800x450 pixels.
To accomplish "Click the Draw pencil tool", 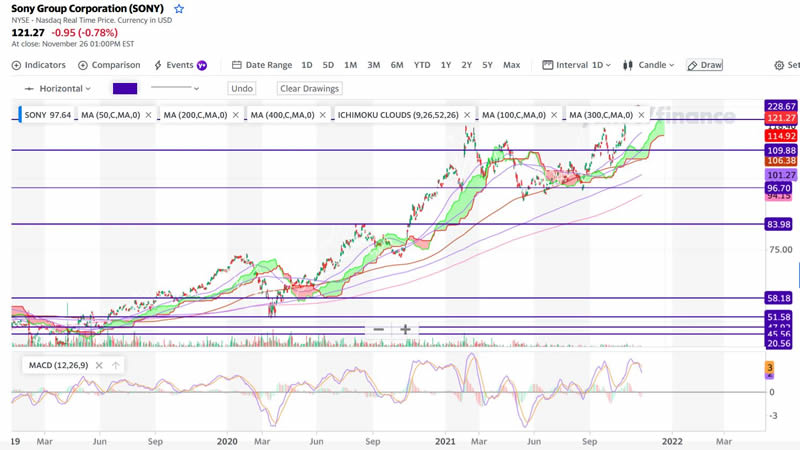I will (704, 65).
